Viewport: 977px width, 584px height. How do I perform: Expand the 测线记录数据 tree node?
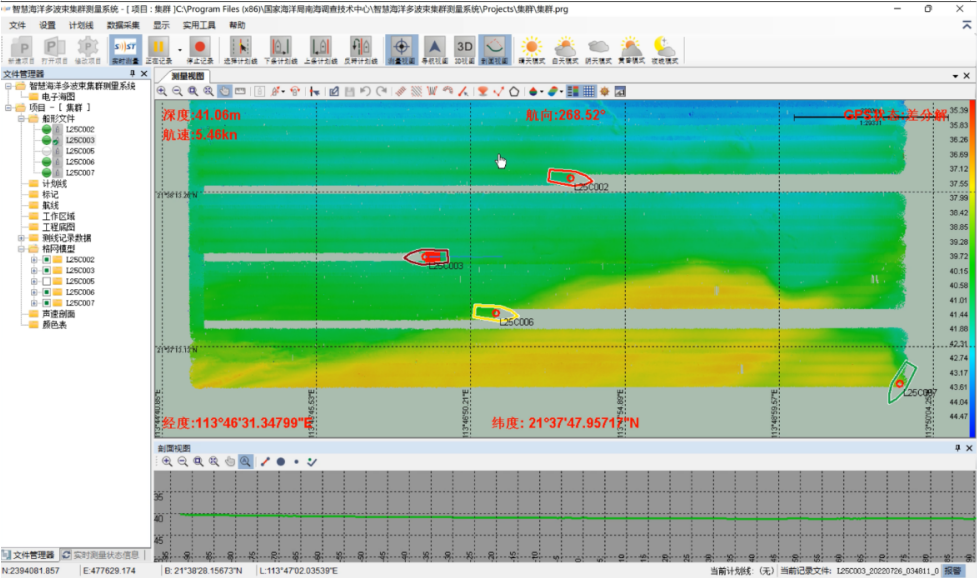point(21,238)
